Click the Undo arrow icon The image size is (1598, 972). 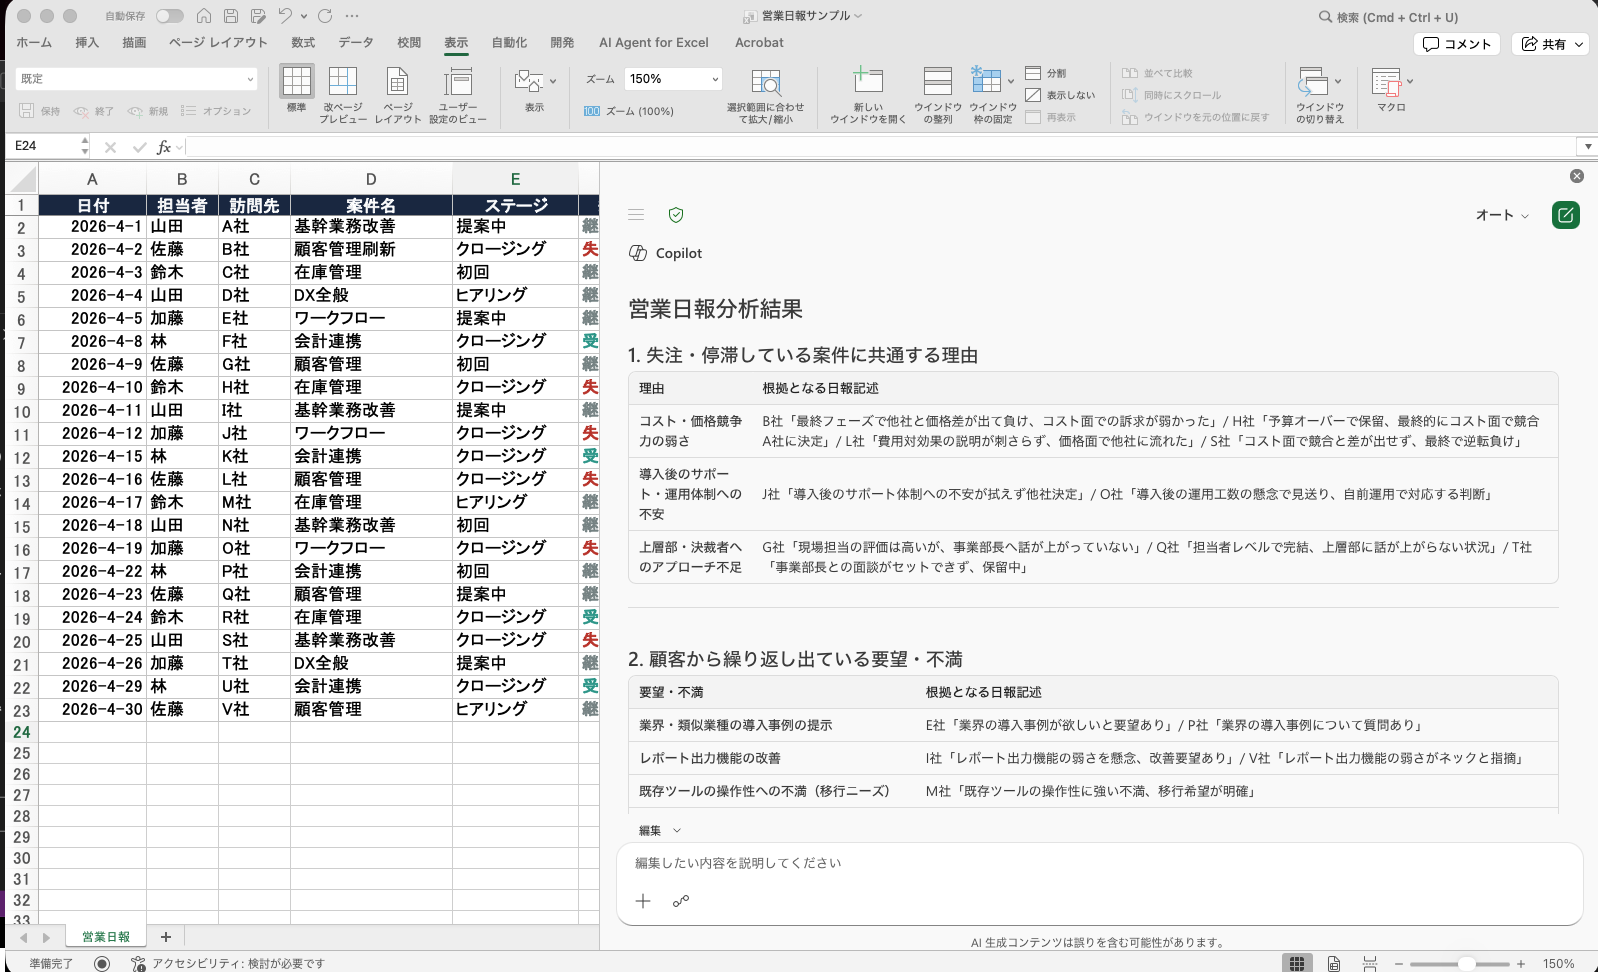click(x=285, y=16)
